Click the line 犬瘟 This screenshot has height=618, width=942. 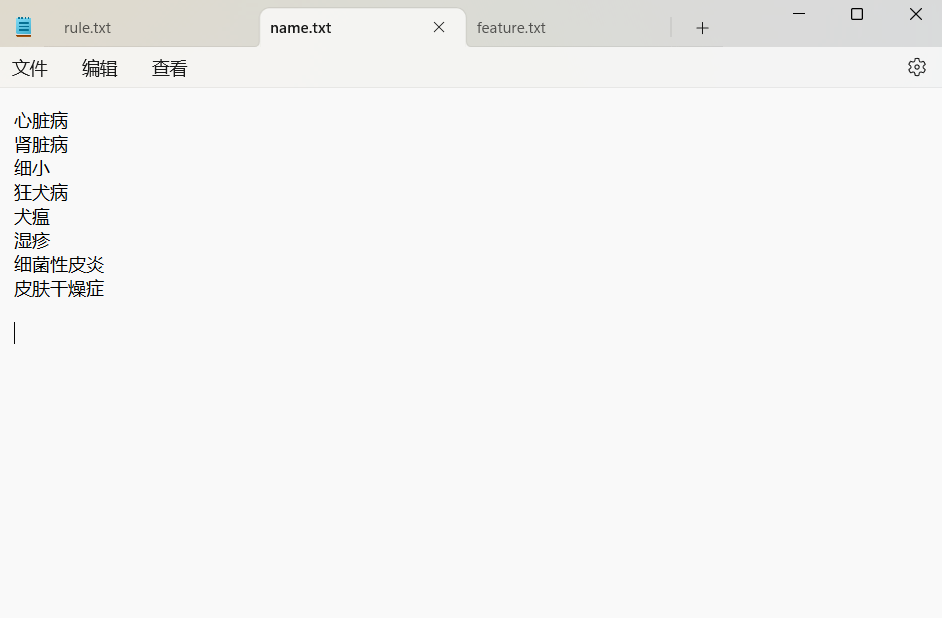(x=32, y=217)
